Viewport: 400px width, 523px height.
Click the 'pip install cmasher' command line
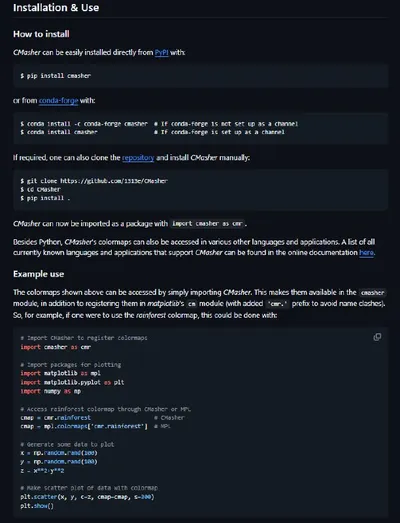(55, 76)
